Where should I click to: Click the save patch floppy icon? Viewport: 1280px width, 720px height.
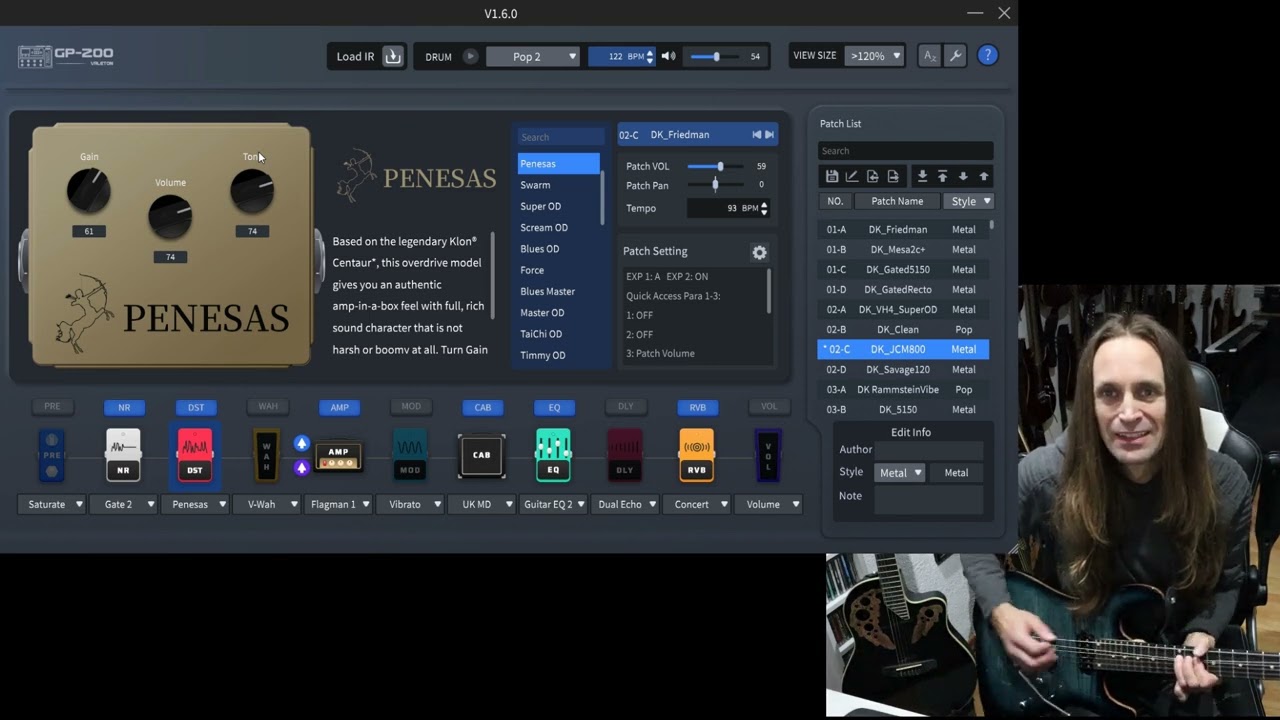(831, 176)
